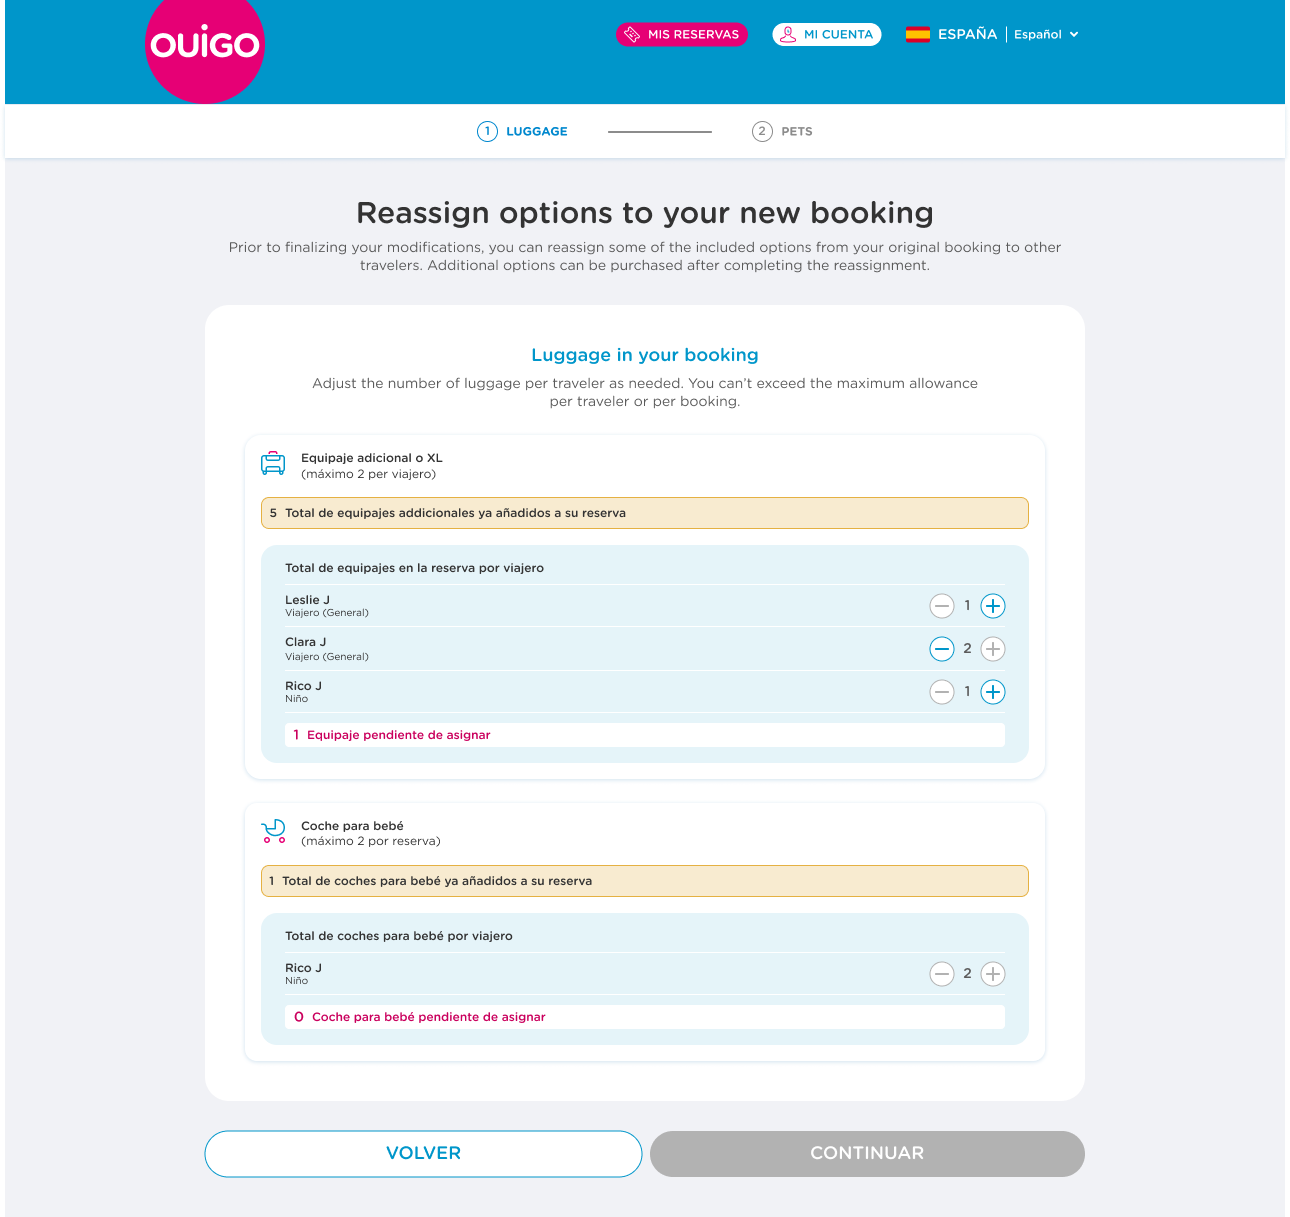Increase Rico J luggage count
The height and width of the screenshot is (1217, 1290).
click(993, 692)
